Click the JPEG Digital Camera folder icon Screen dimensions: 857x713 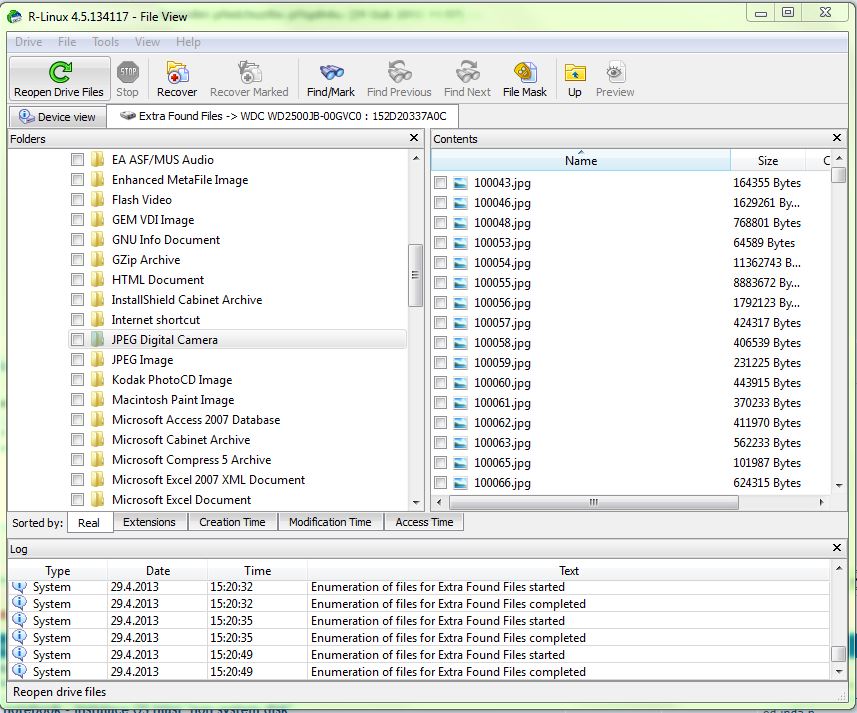click(97, 339)
